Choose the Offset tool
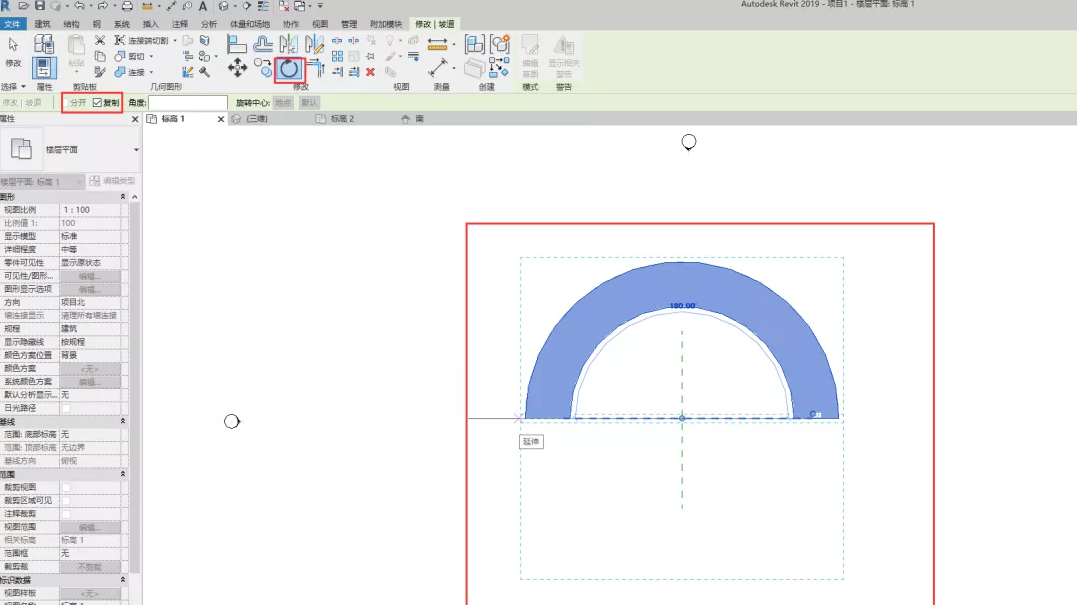 (262, 45)
